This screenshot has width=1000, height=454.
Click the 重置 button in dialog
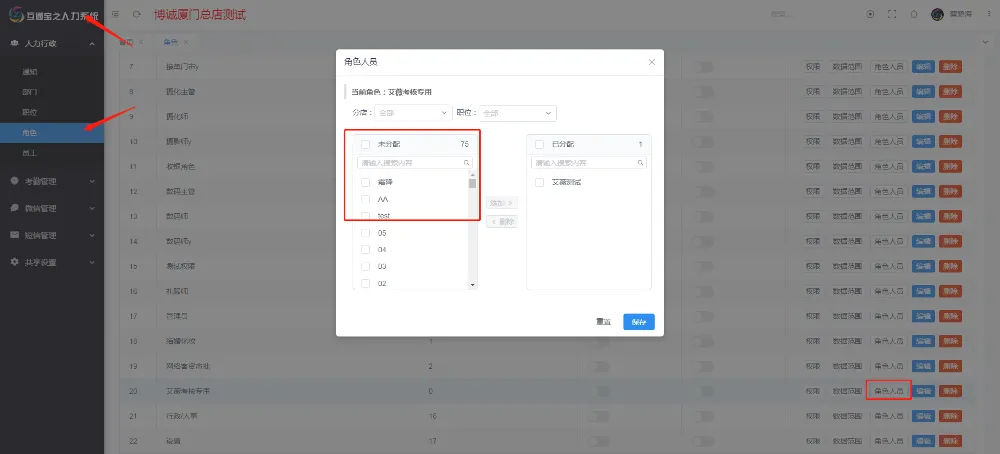(x=603, y=322)
